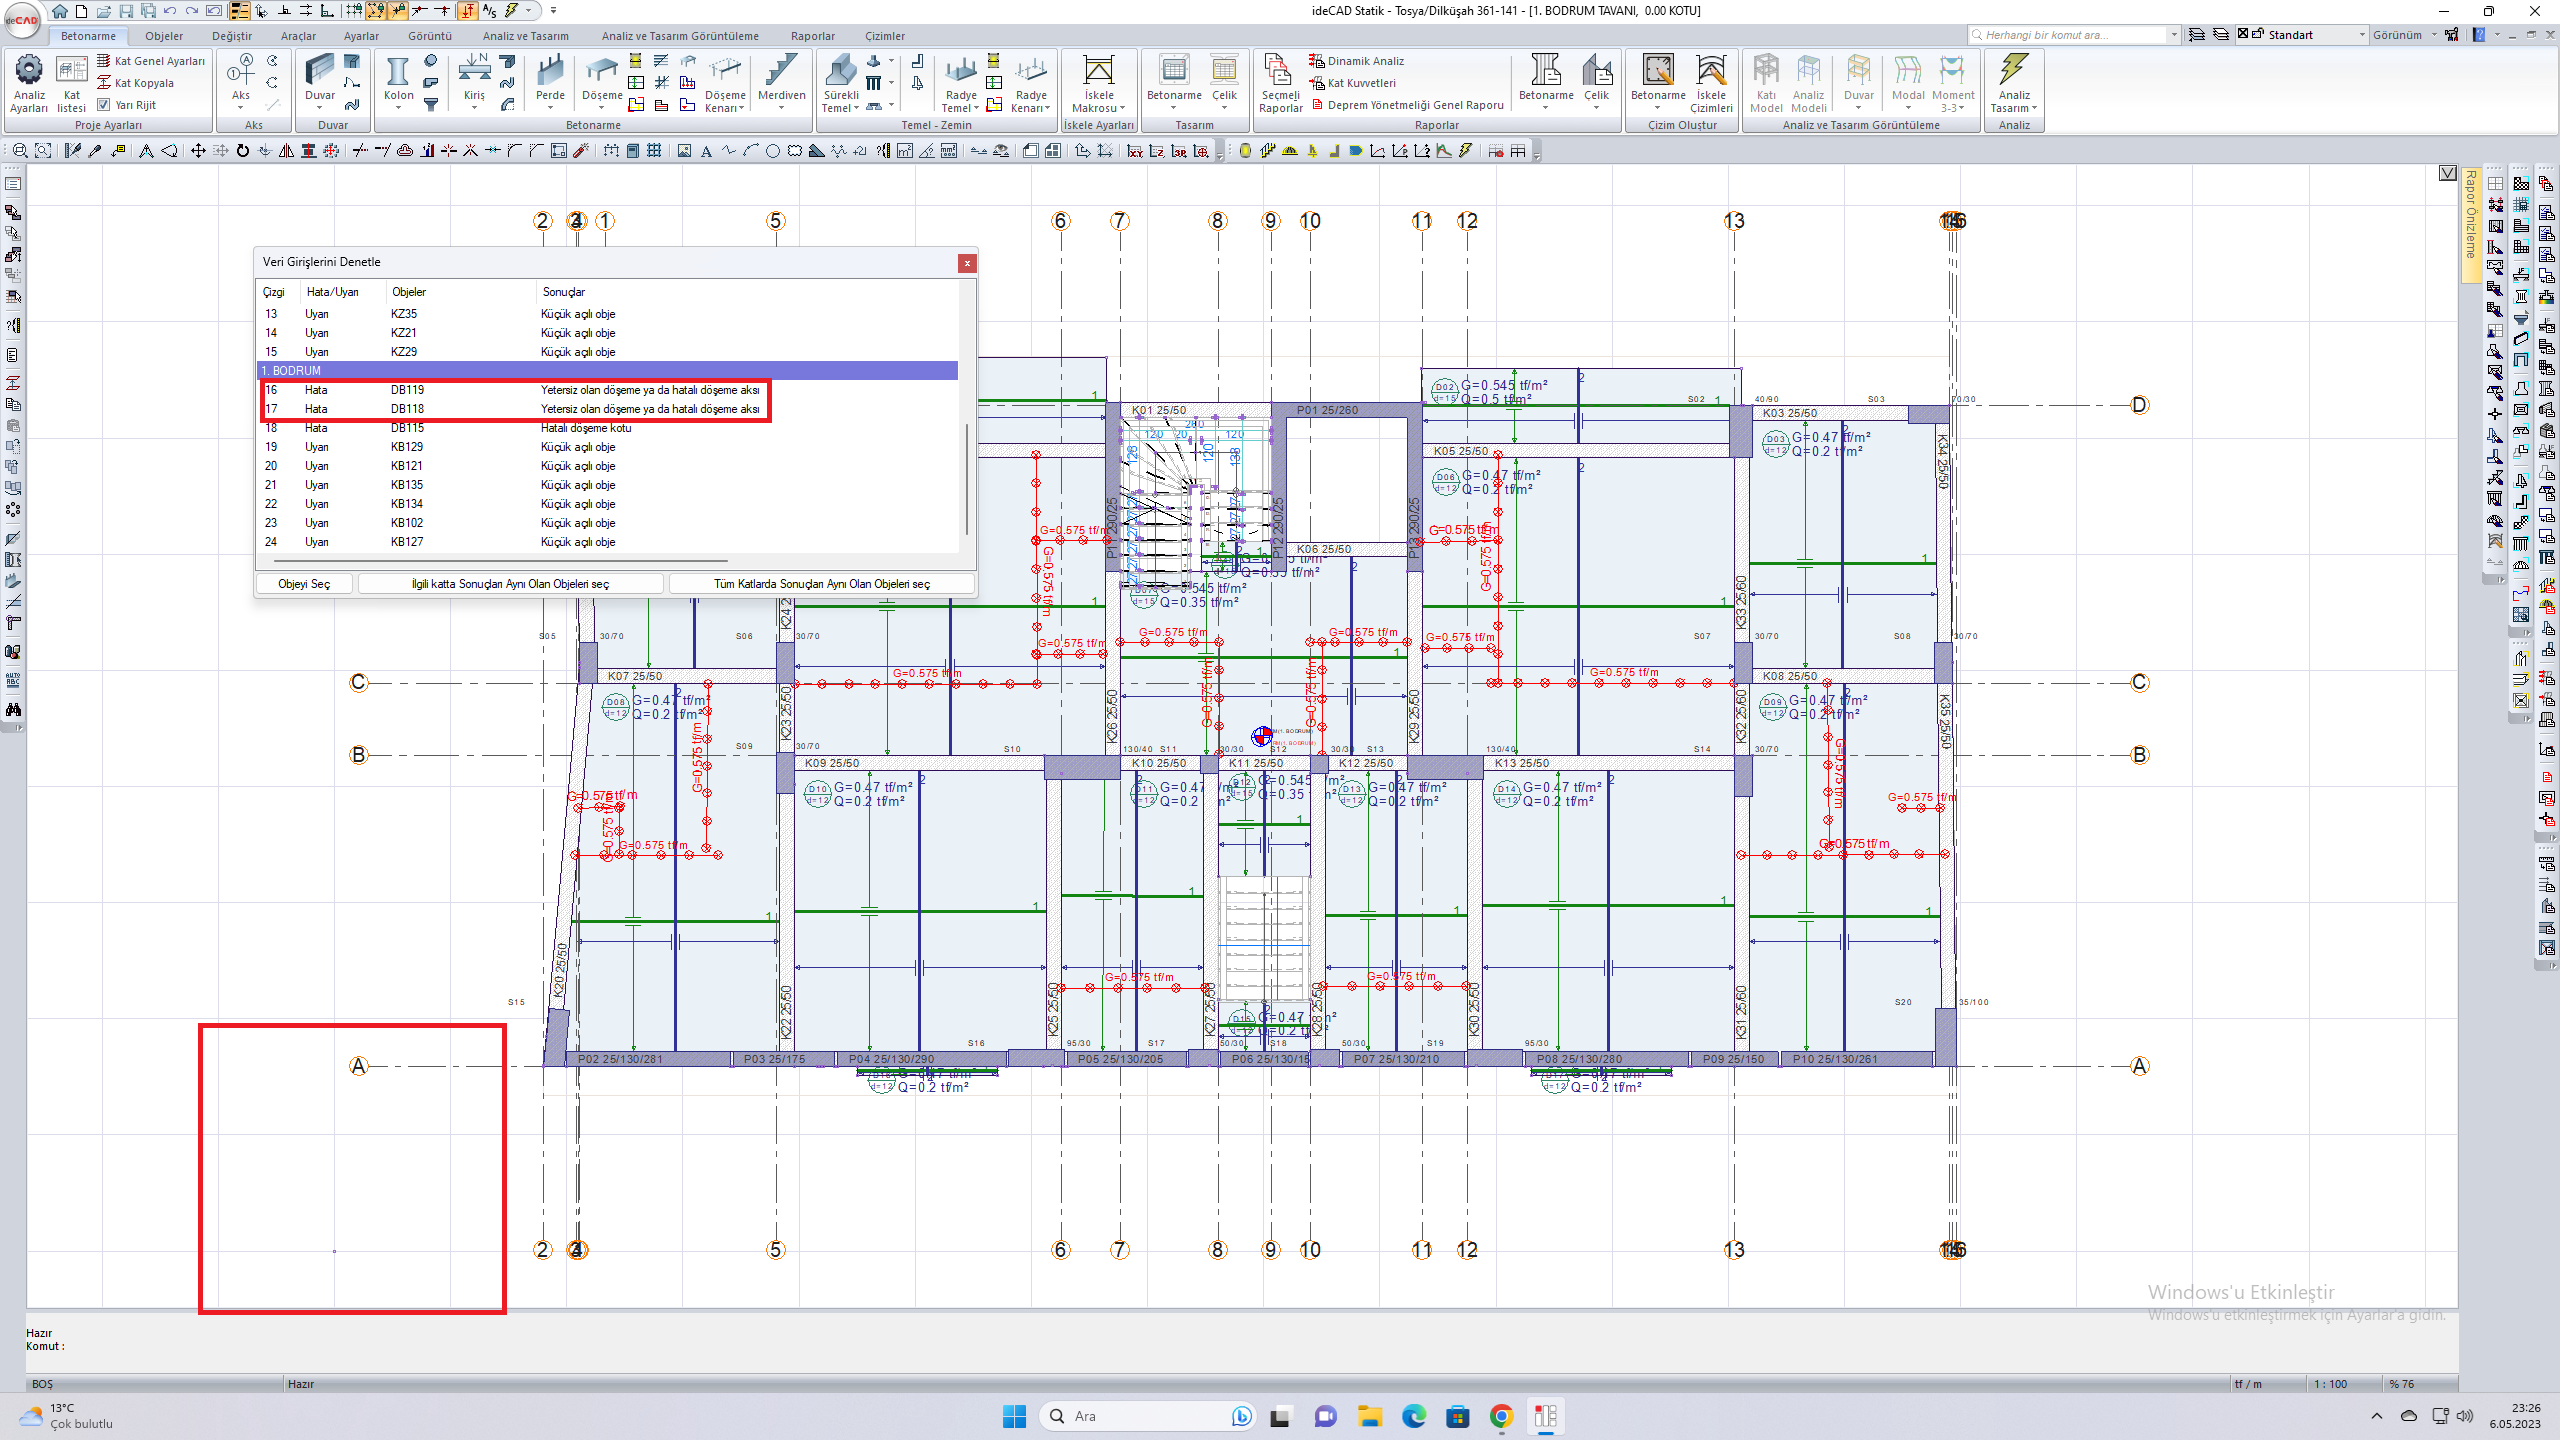The width and height of the screenshot is (2560, 1440).
Task: Click the Objeyi Seç button
Action: (x=304, y=584)
